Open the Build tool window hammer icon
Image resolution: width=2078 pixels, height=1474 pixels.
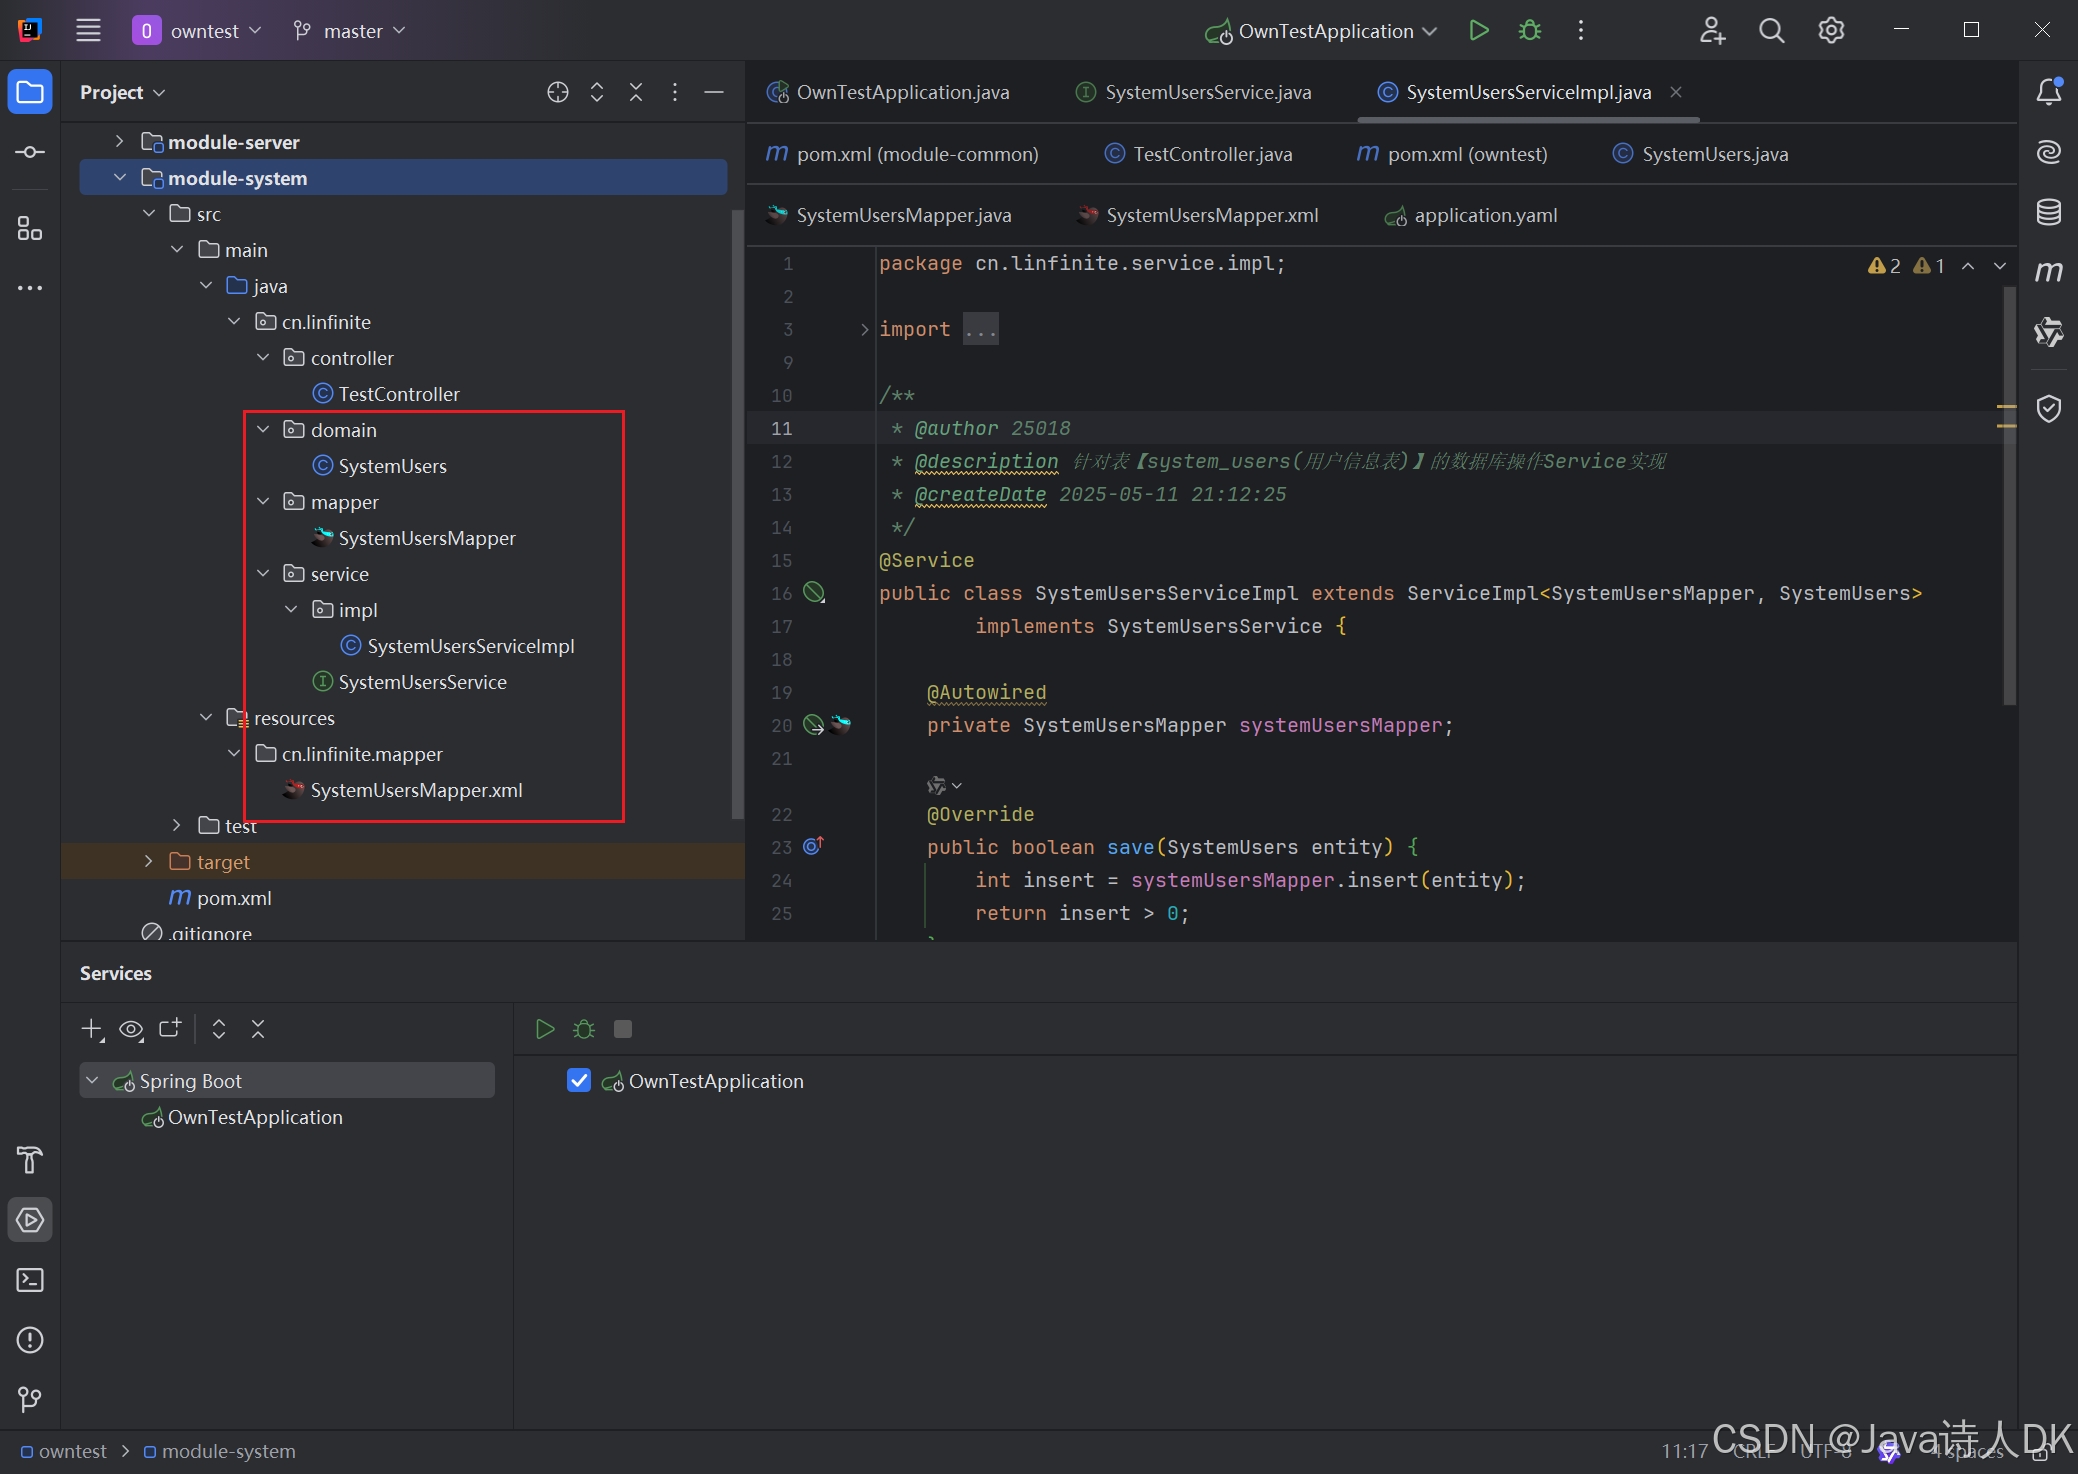tap(29, 1160)
